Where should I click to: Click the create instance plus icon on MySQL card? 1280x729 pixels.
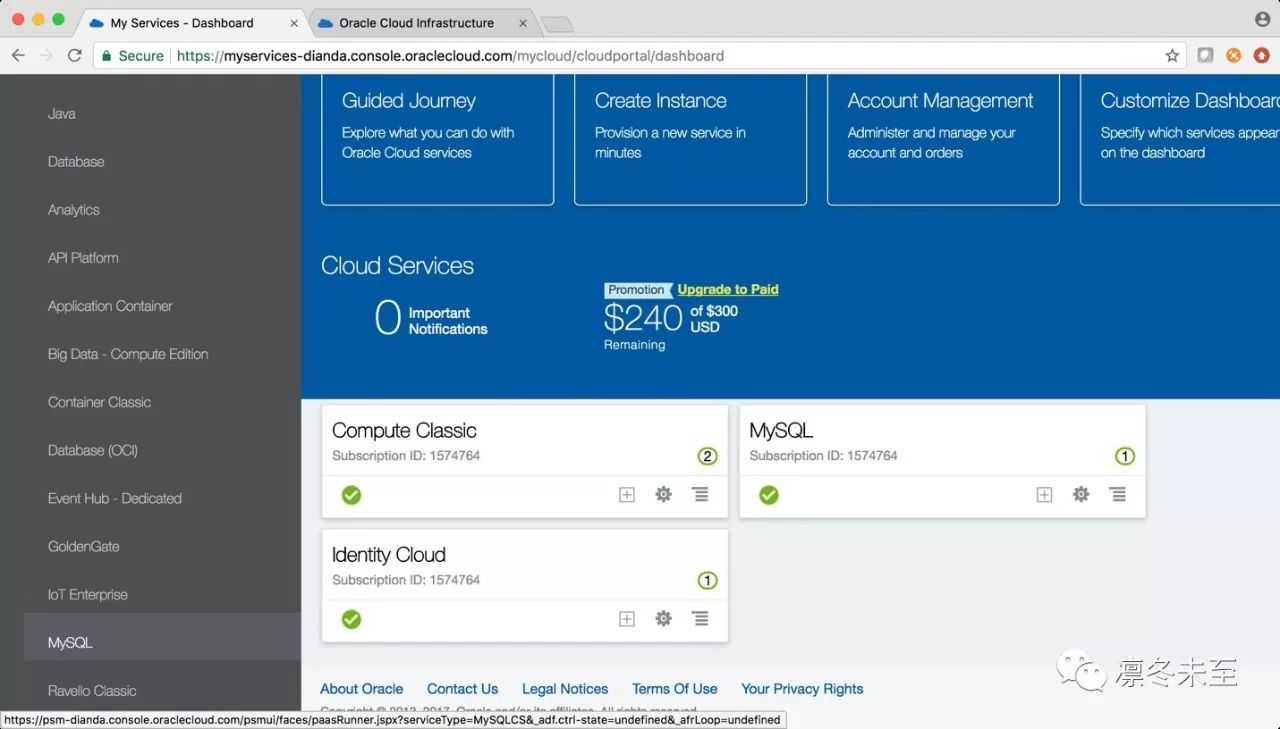click(x=1044, y=495)
